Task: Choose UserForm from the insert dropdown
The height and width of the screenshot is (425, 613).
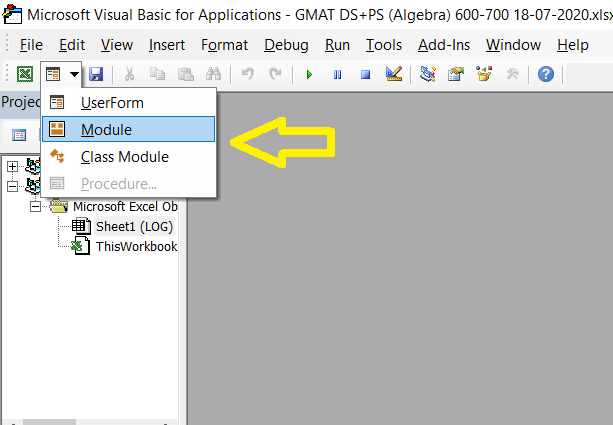Action: click(x=129, y=103)
